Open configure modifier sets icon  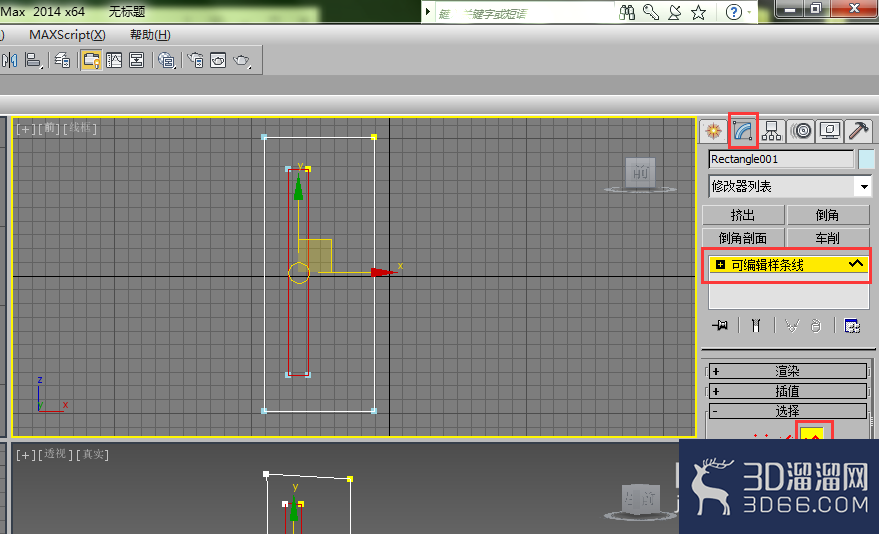coord(852,325)
